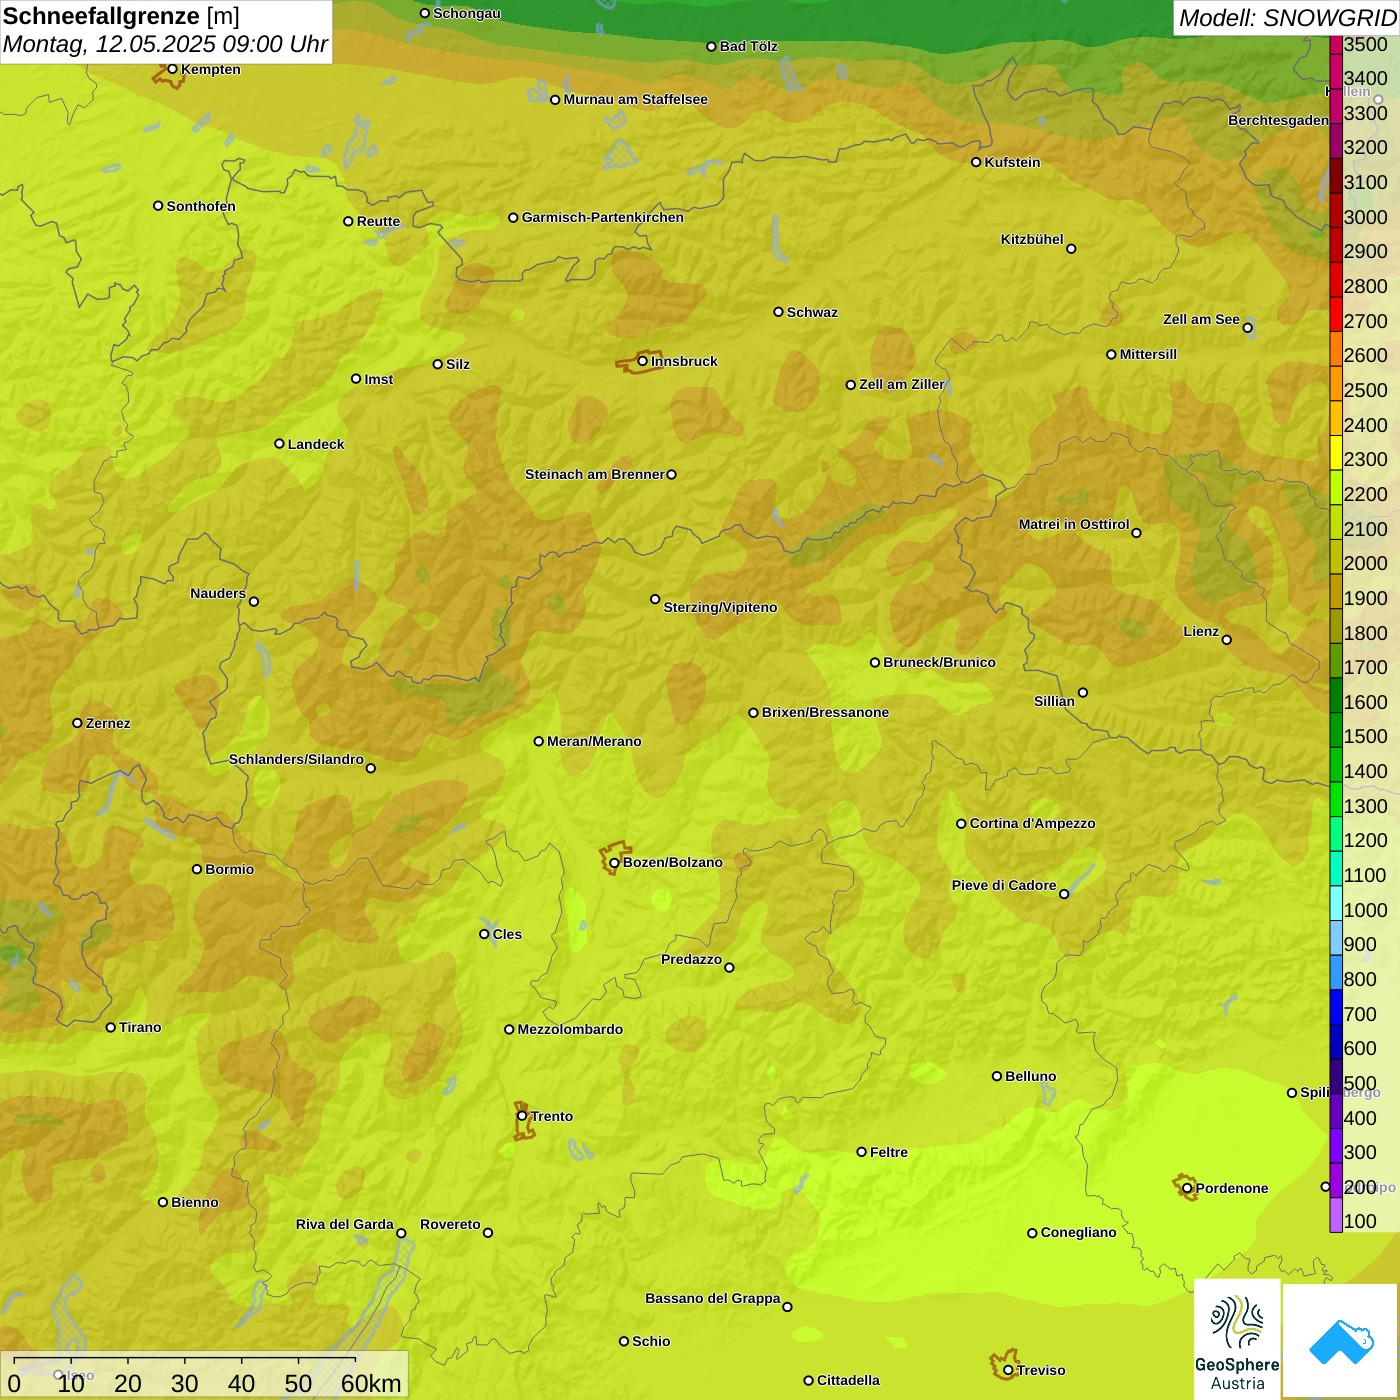1400x1400 pixels.
Task: Click the Riva del Garda label
Action: [345, 1224]
